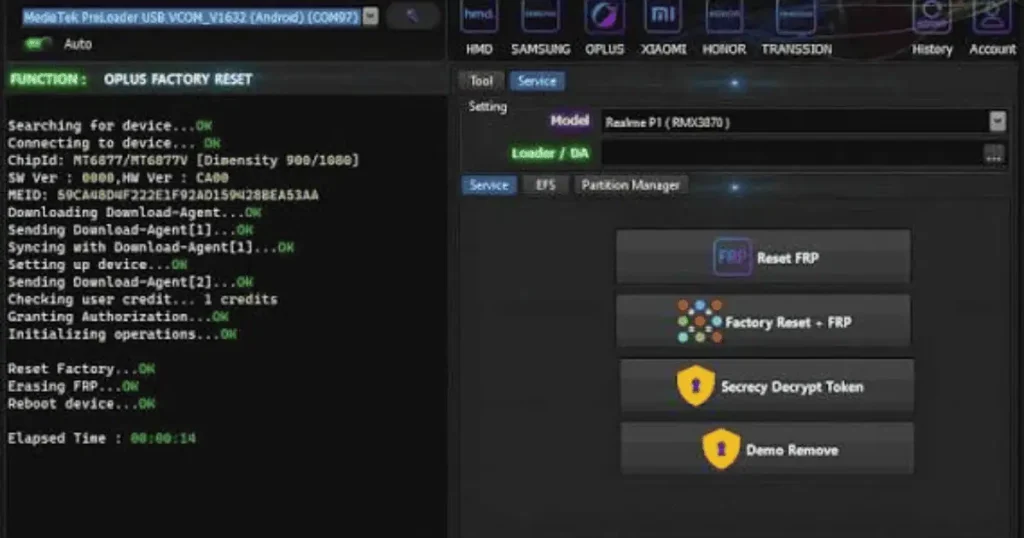The image size is (1024, 538).
Task: Open the Partition Manager tab
Action: [630, 185]
